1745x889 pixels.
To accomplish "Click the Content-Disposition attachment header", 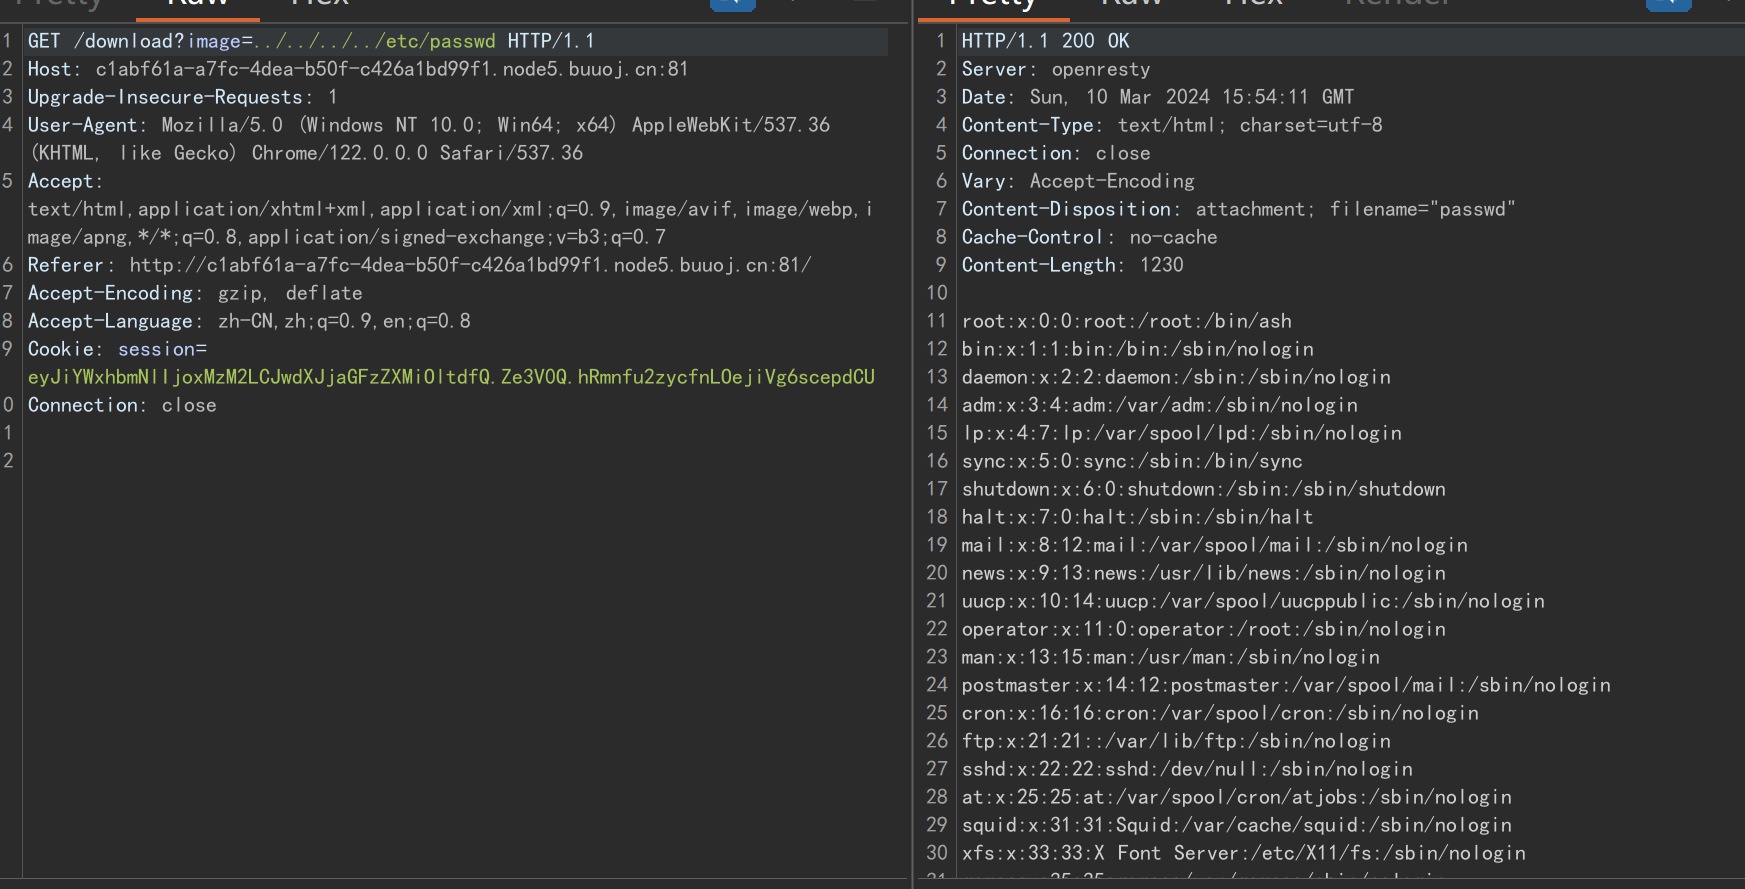I will coord(1239,209).
